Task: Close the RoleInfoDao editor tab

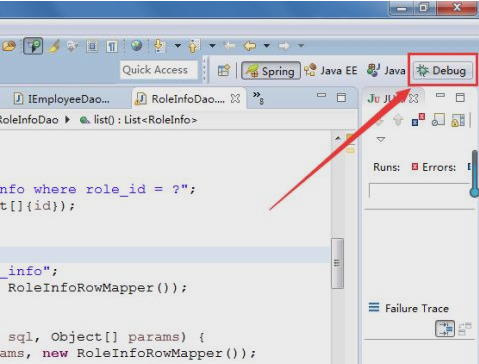Action: pyautogui.click(x=235, y=98)
